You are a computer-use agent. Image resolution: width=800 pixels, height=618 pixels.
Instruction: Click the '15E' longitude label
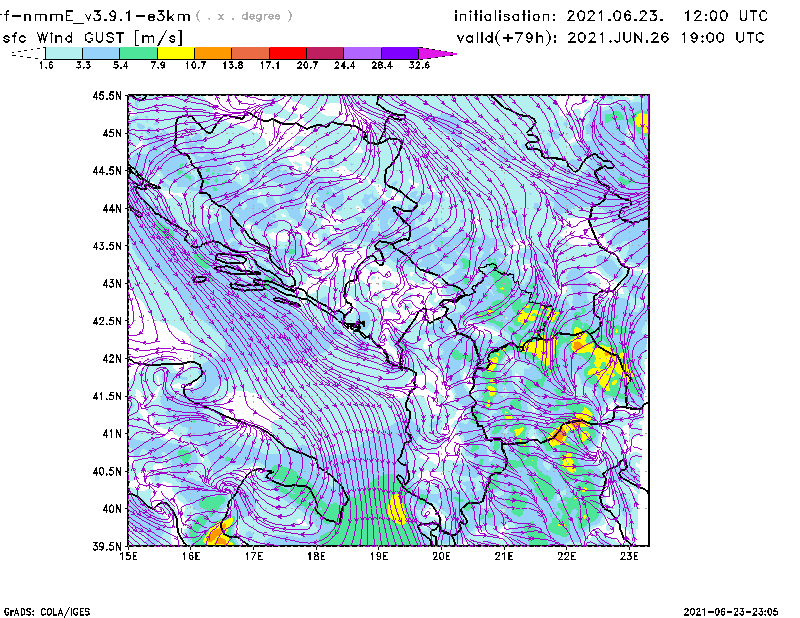(x=128, y=556)
